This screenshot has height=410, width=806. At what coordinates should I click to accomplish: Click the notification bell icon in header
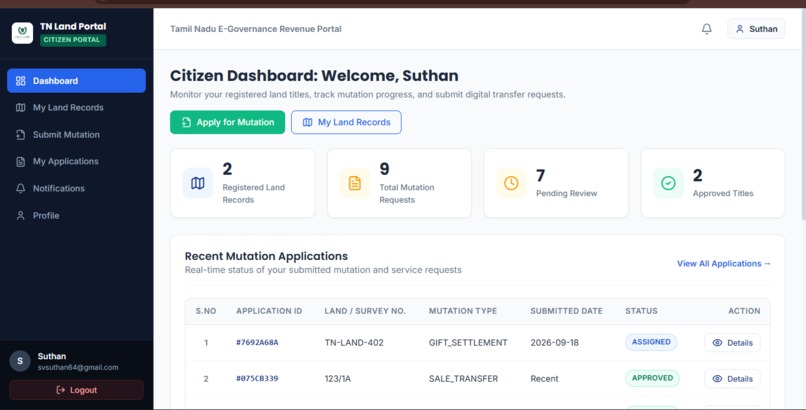click(x=707, y=29)
